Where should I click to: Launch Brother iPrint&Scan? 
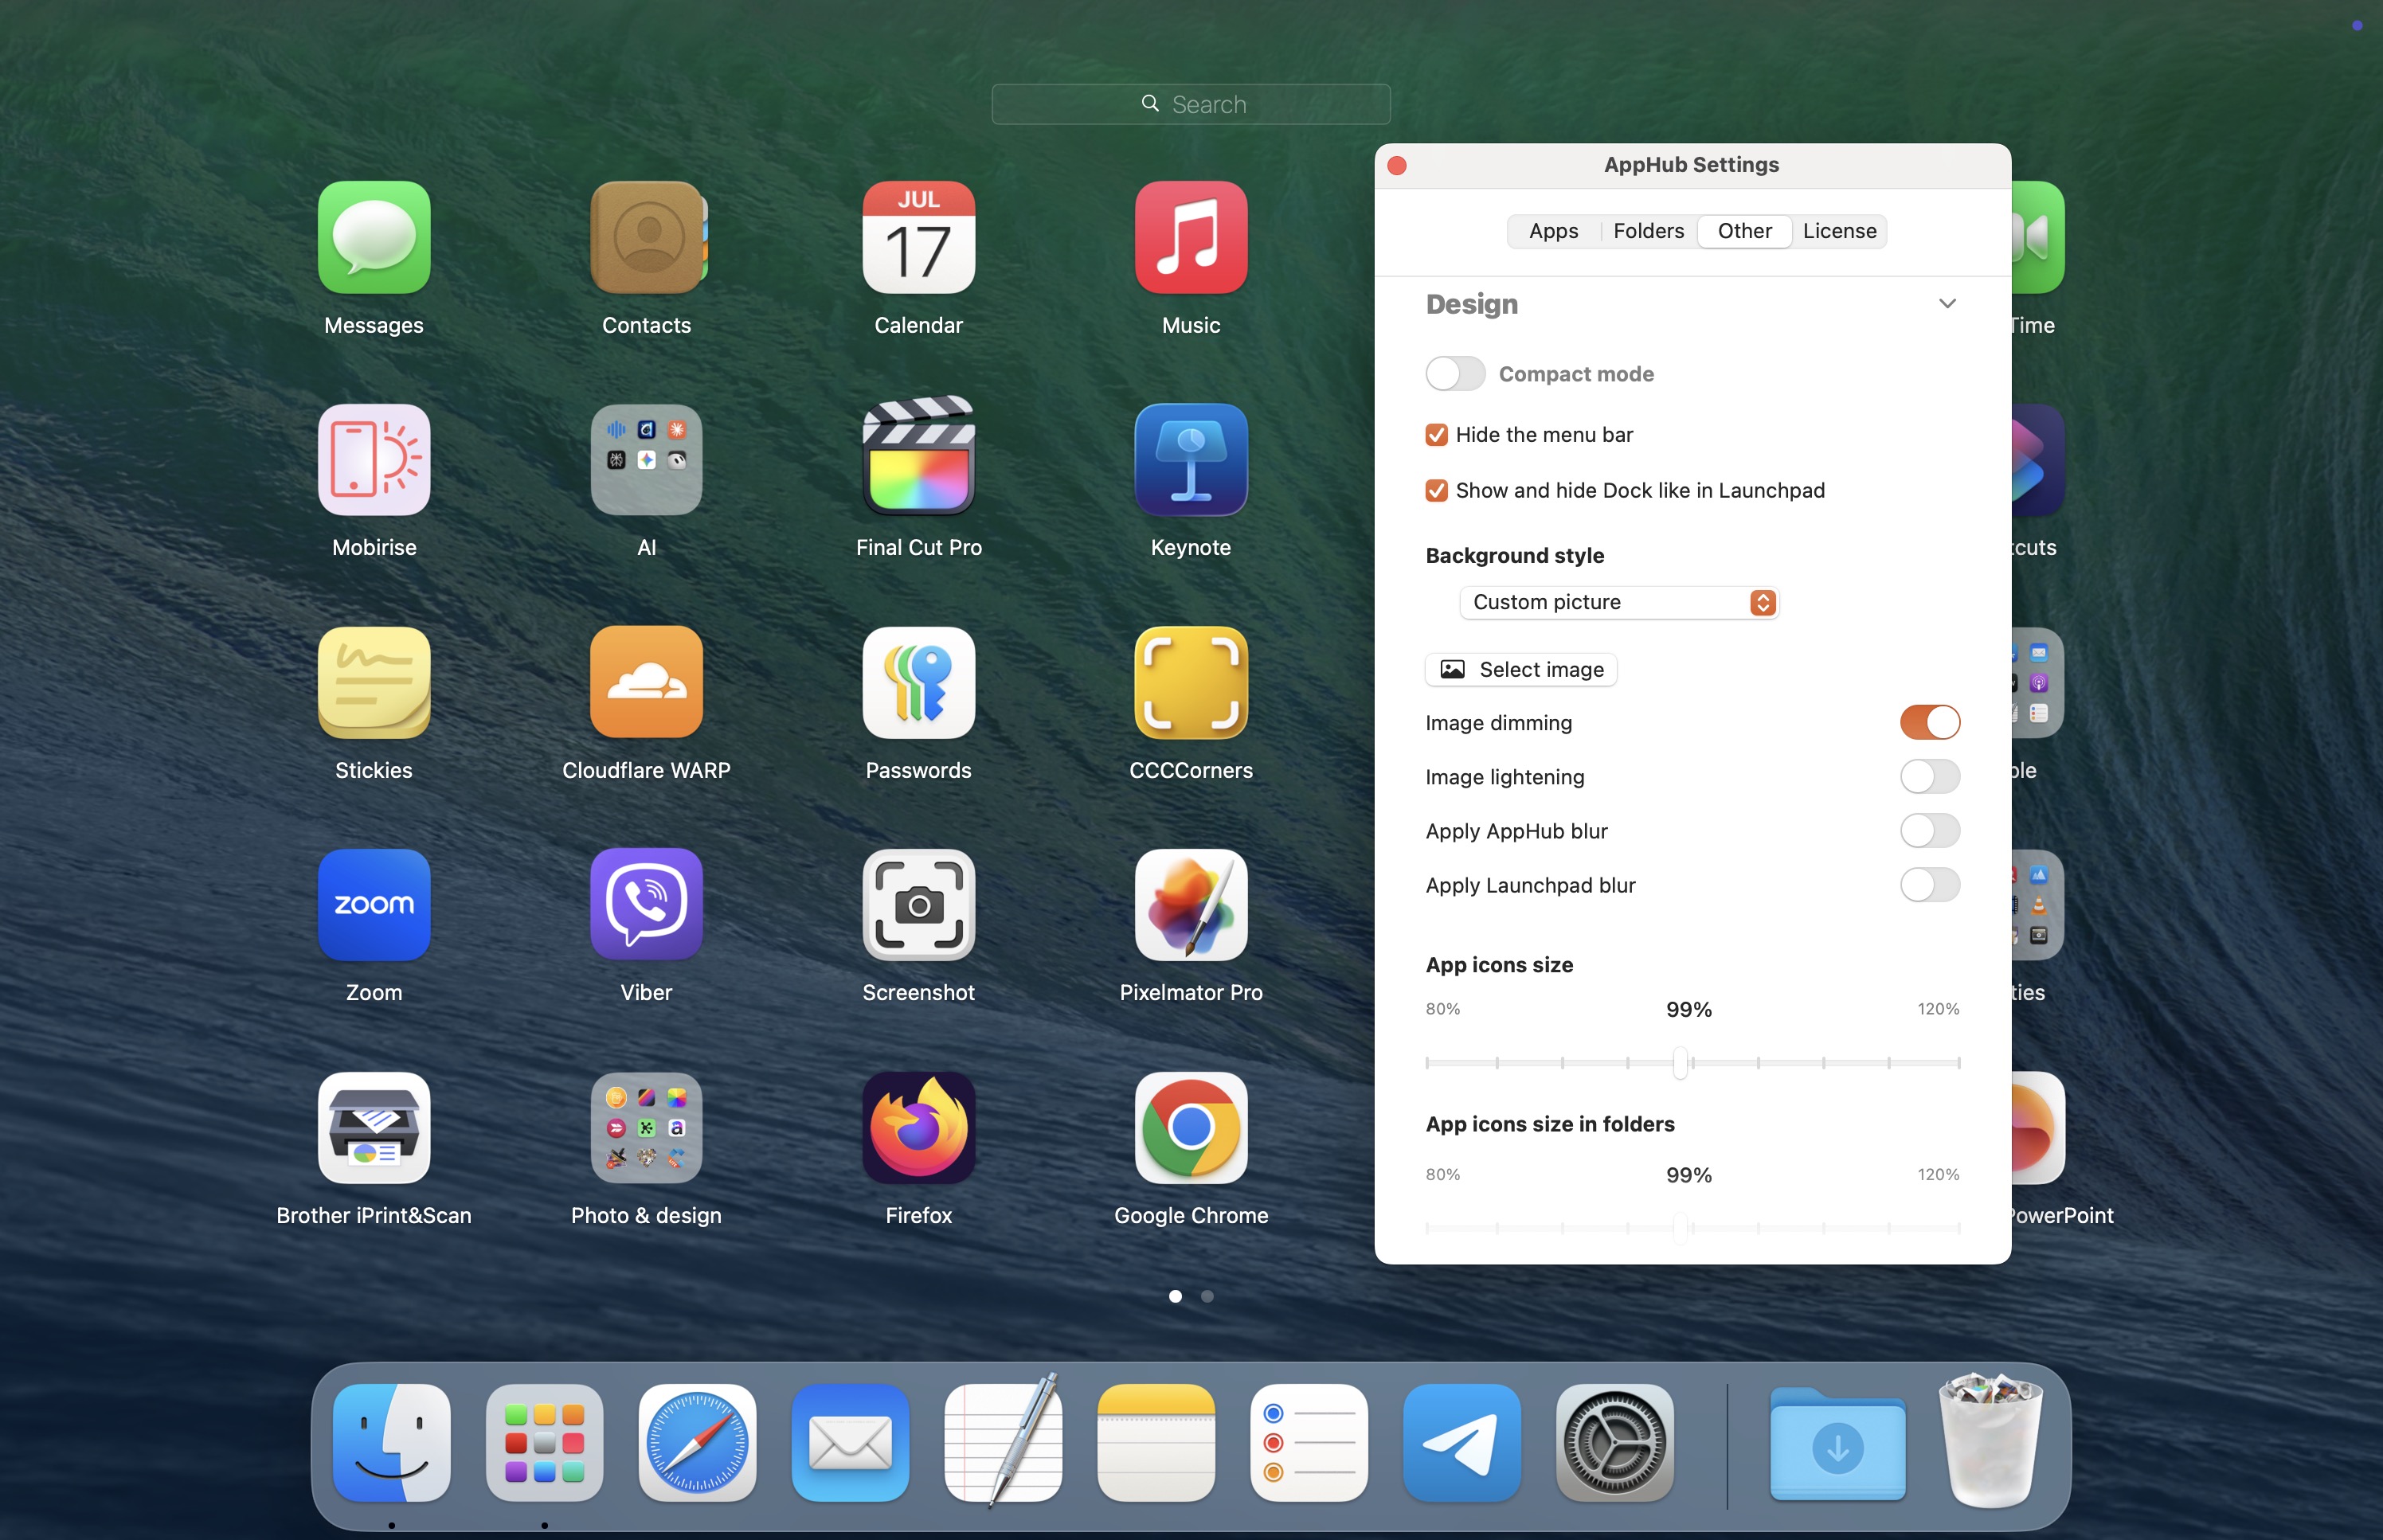[x=374, y=1128]
